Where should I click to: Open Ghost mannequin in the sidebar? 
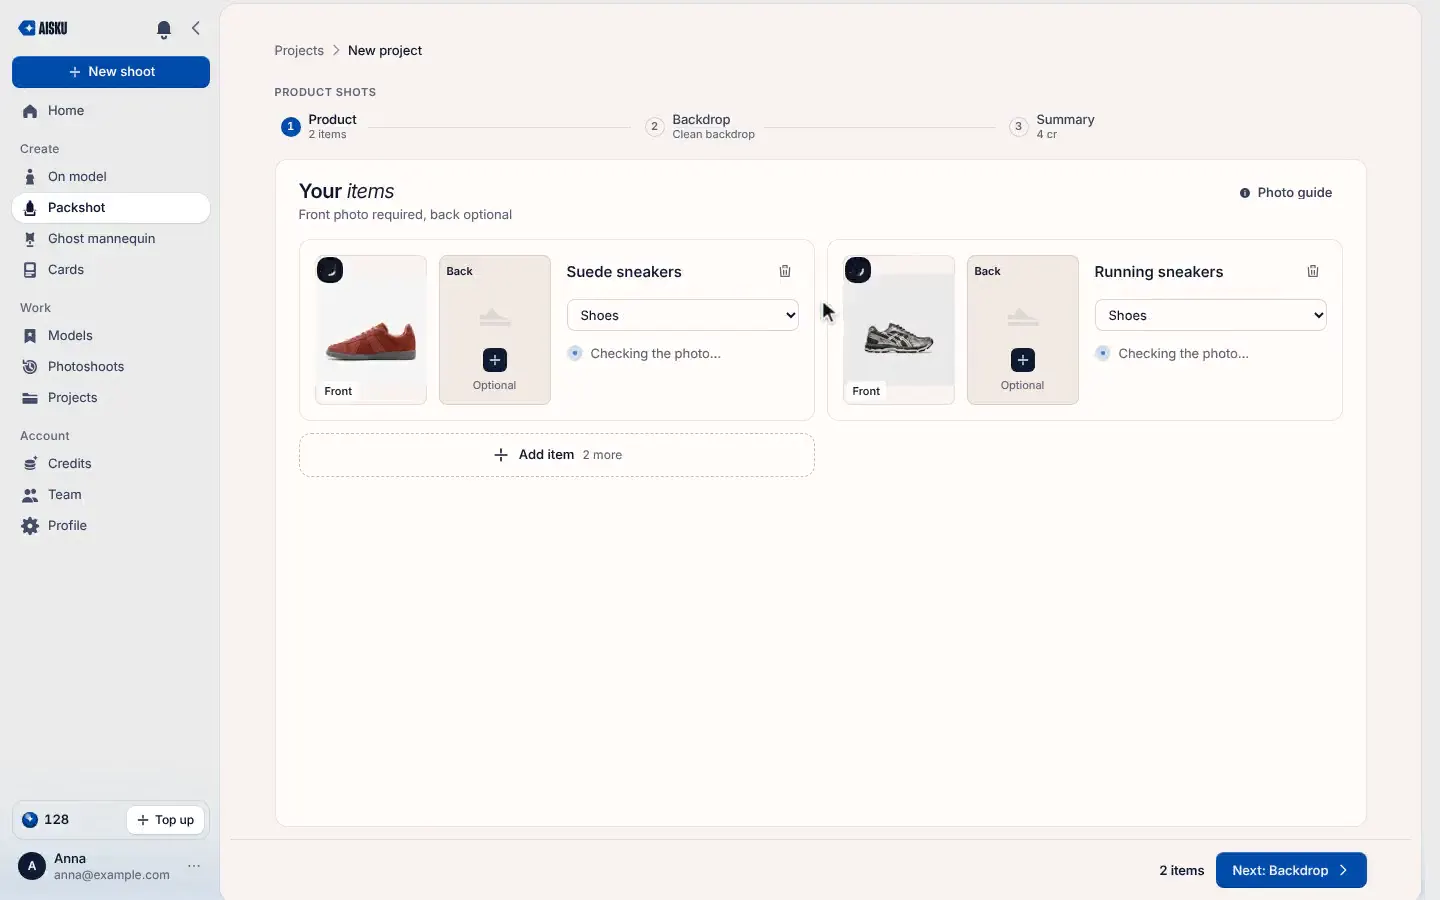111,239
